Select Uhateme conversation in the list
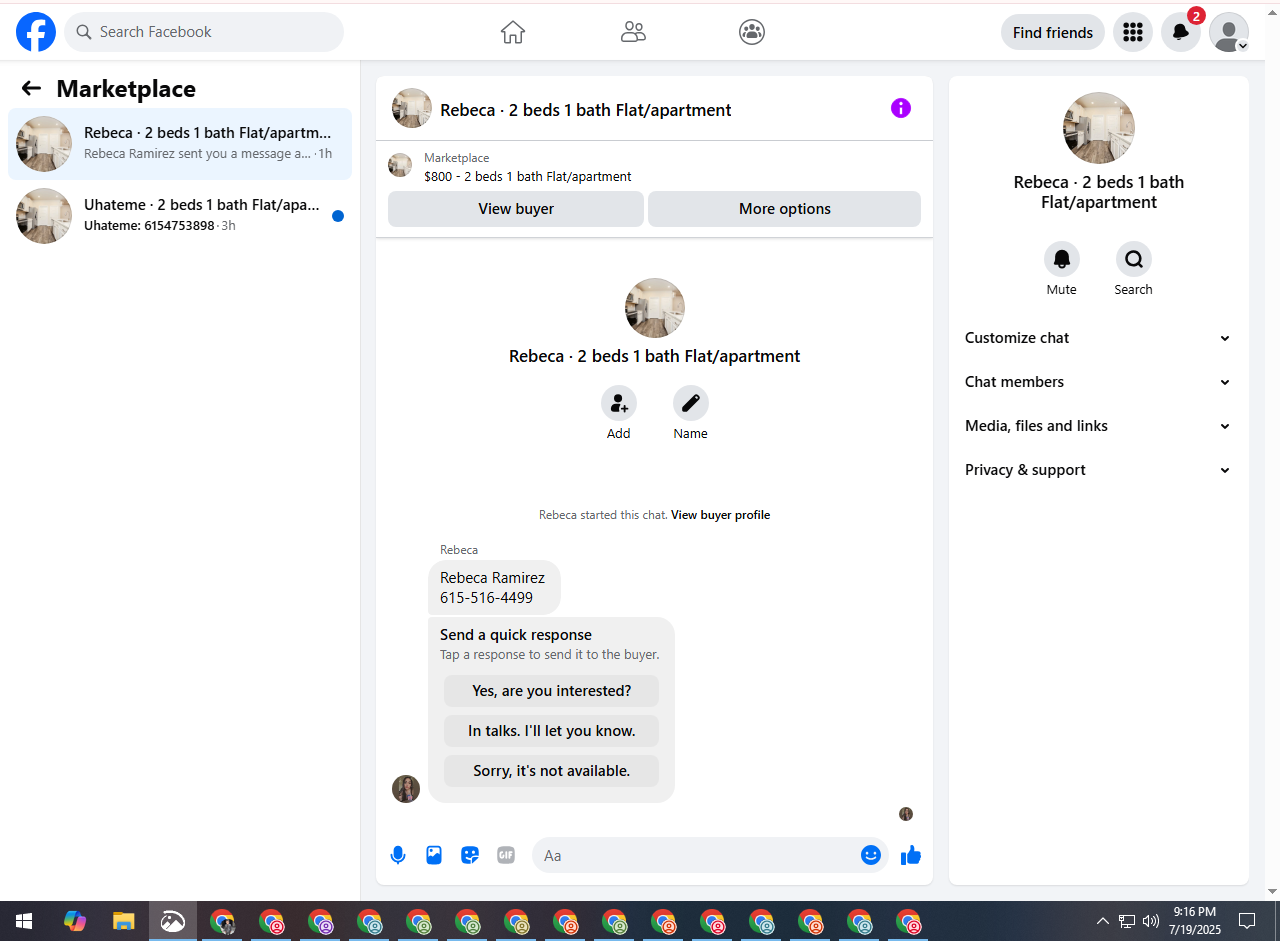The image size is (1280, 941). click(180, 216)
